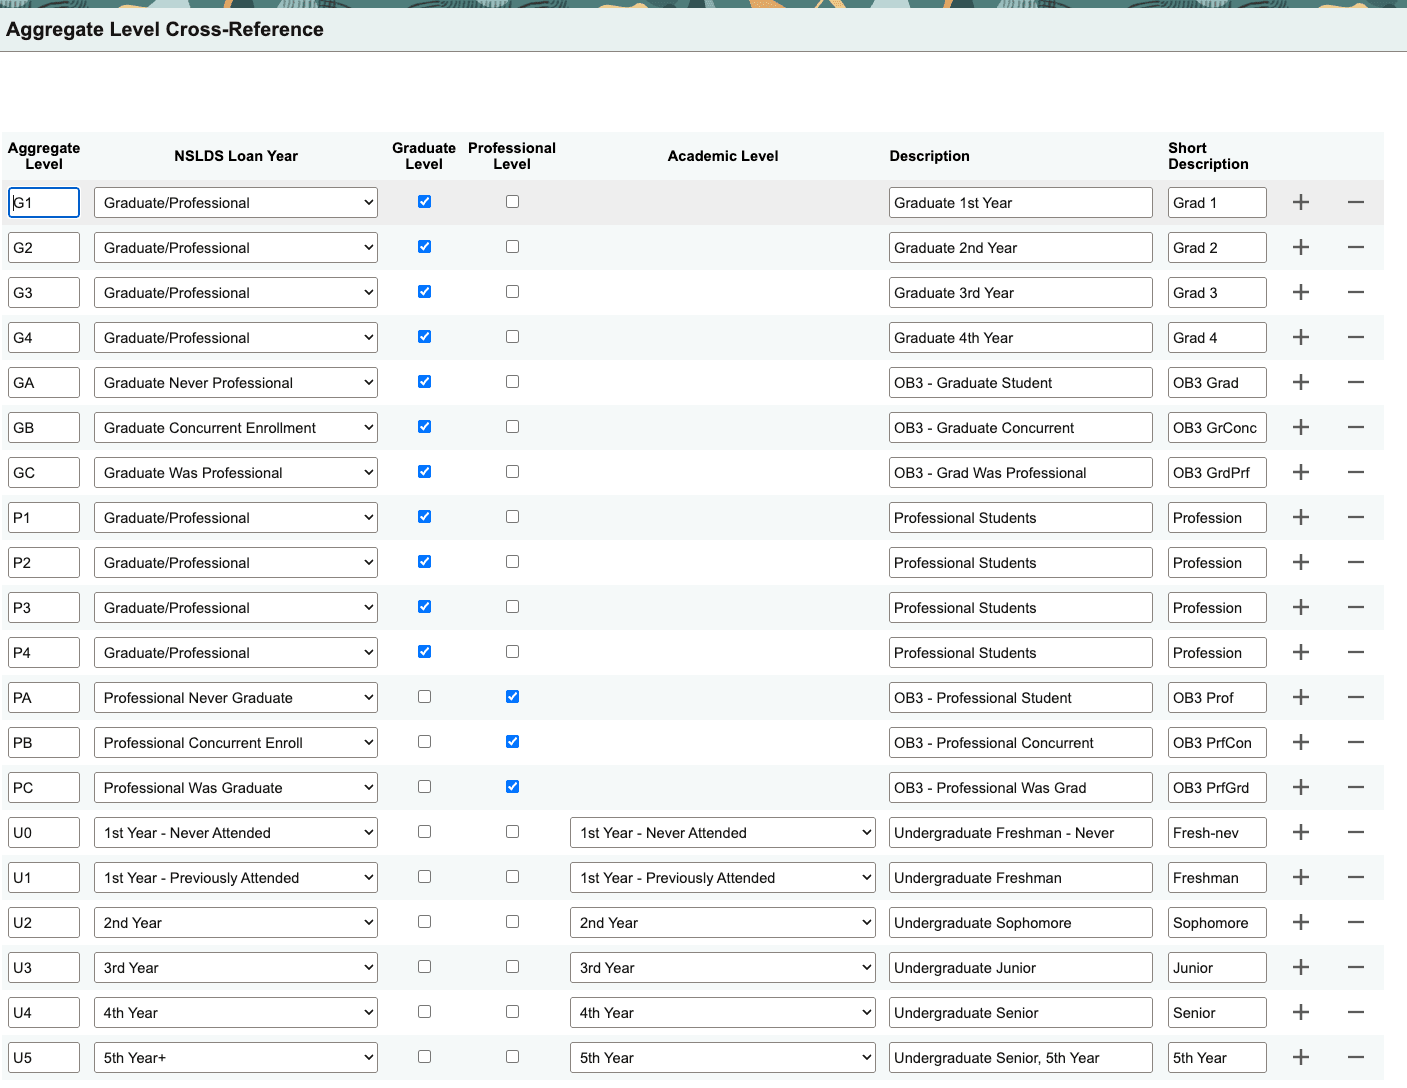Click the Graduate Level column header
This screenshot has height=1088, width=1407.
pos(424,156)
